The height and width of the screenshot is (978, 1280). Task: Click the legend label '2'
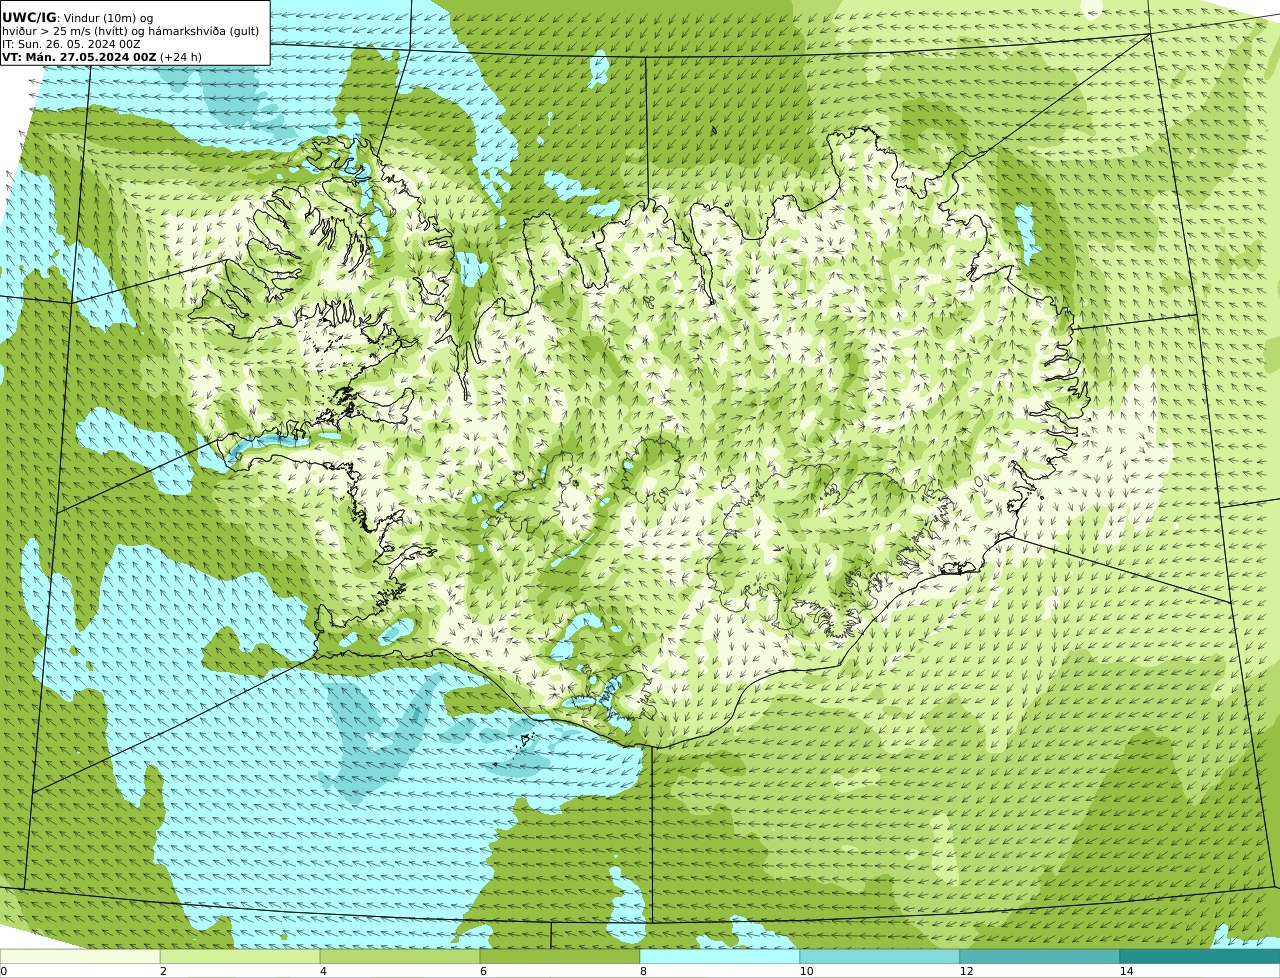pyautogui.click(x=163, y=971)
